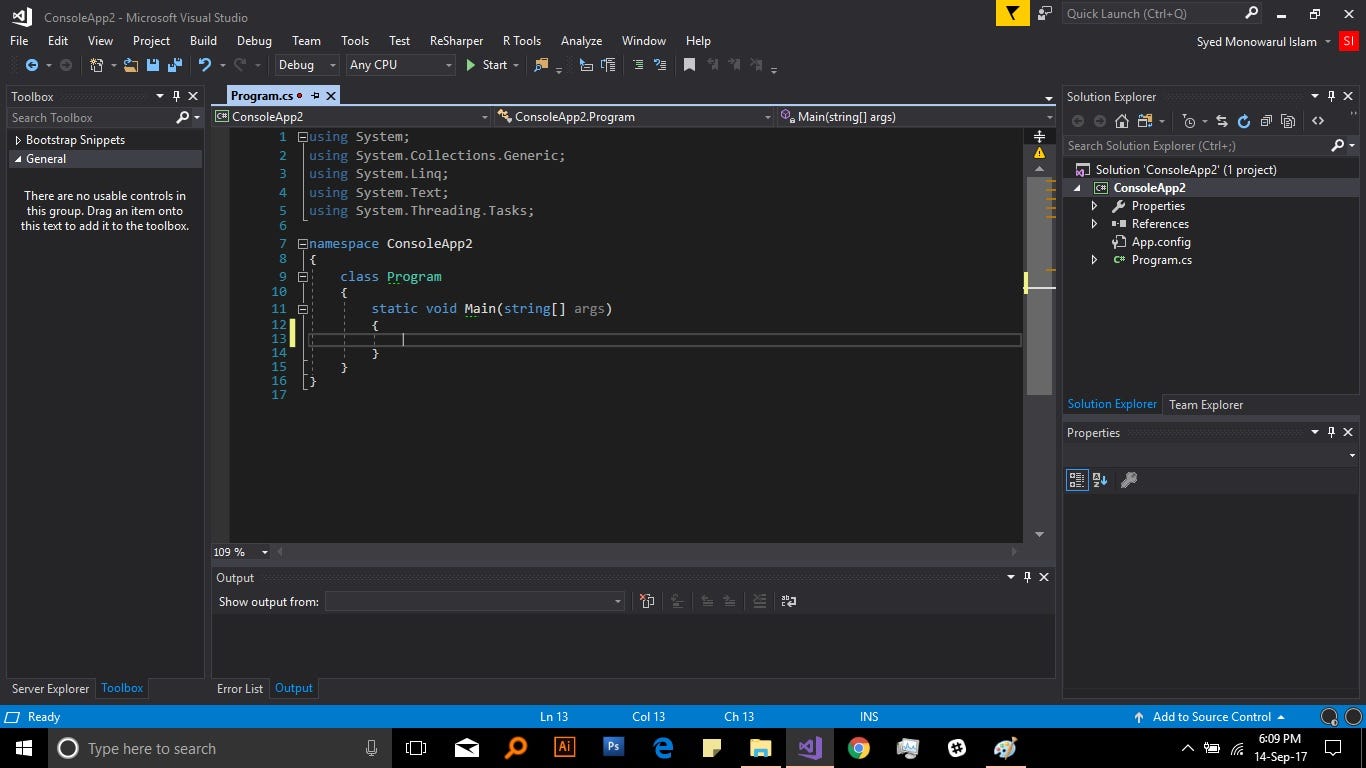Expand the References node in Solution Explorer
The width and height of the screenshot is (1366, 768).
1094,224
